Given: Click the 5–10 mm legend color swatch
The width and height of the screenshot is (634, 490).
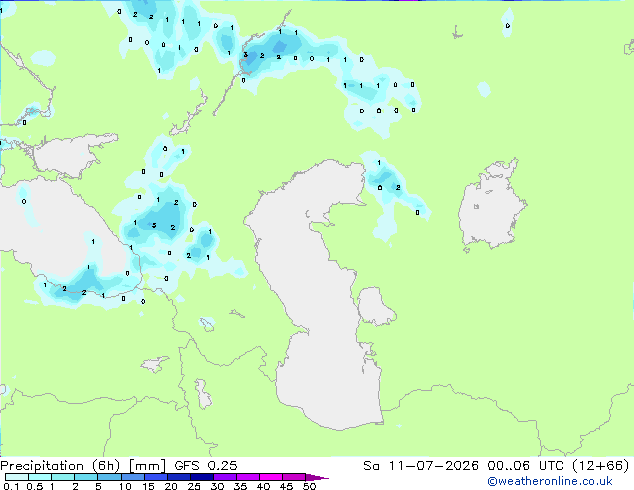Looking at the screenshot, I should [x=109, y=477].
